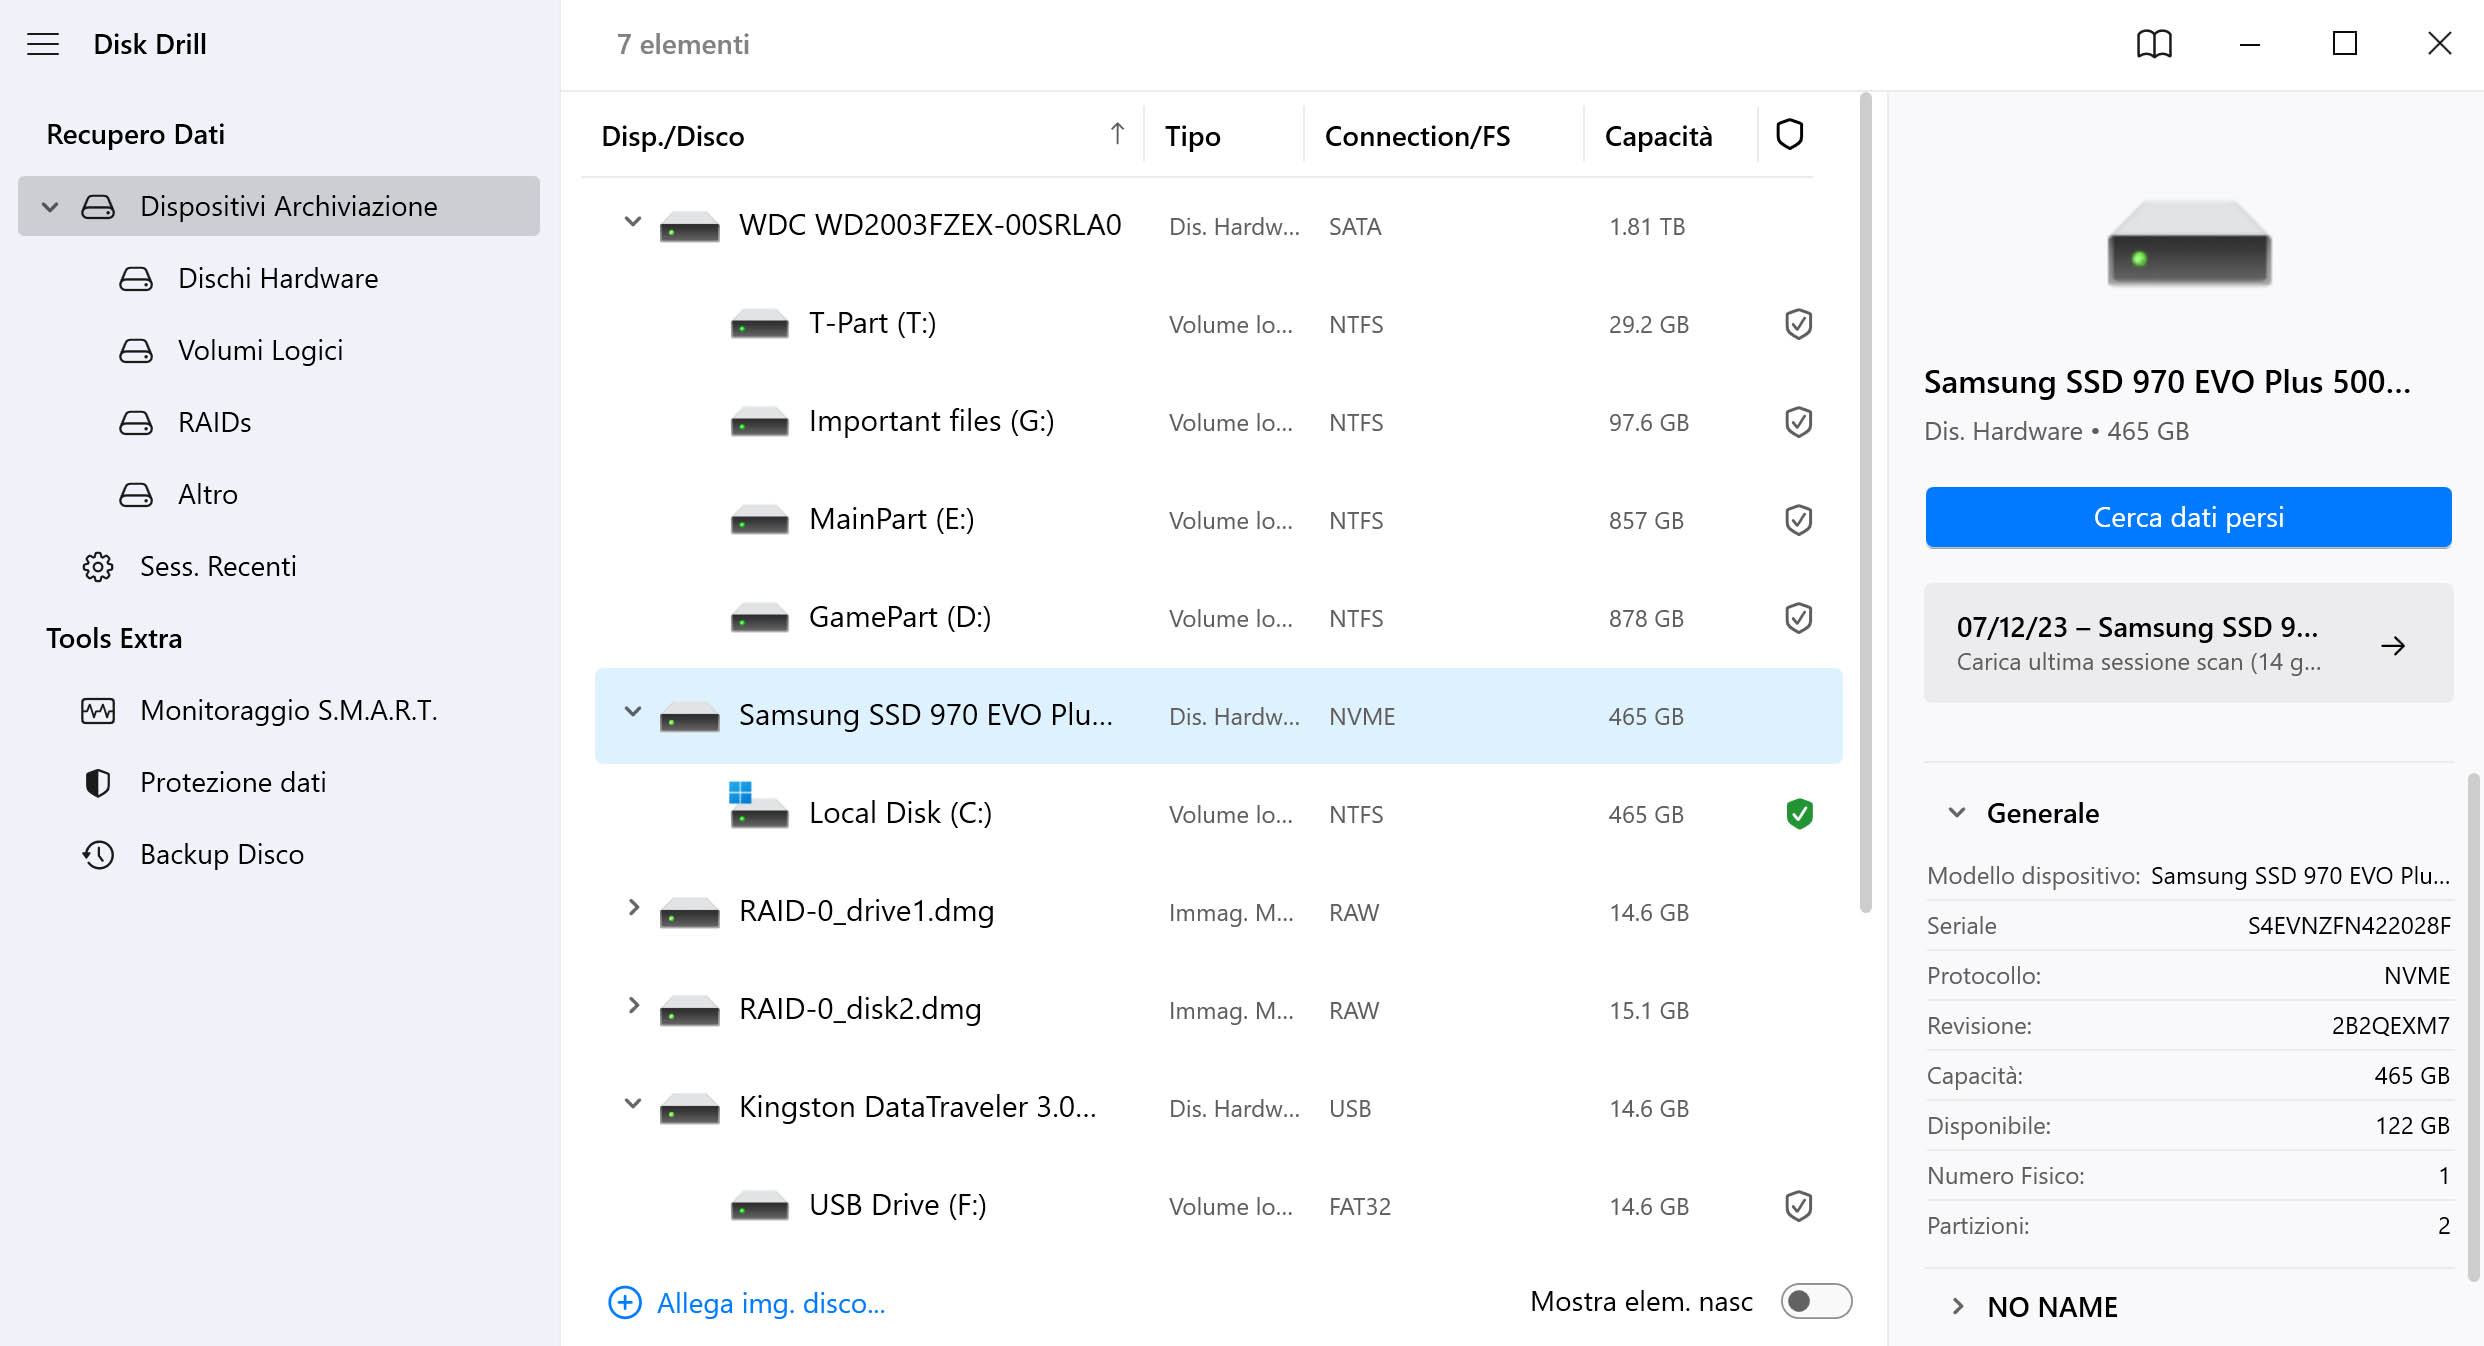Click the Dischi Hardware drive icon
The image size is (2484, 1346).
(136, 279)
